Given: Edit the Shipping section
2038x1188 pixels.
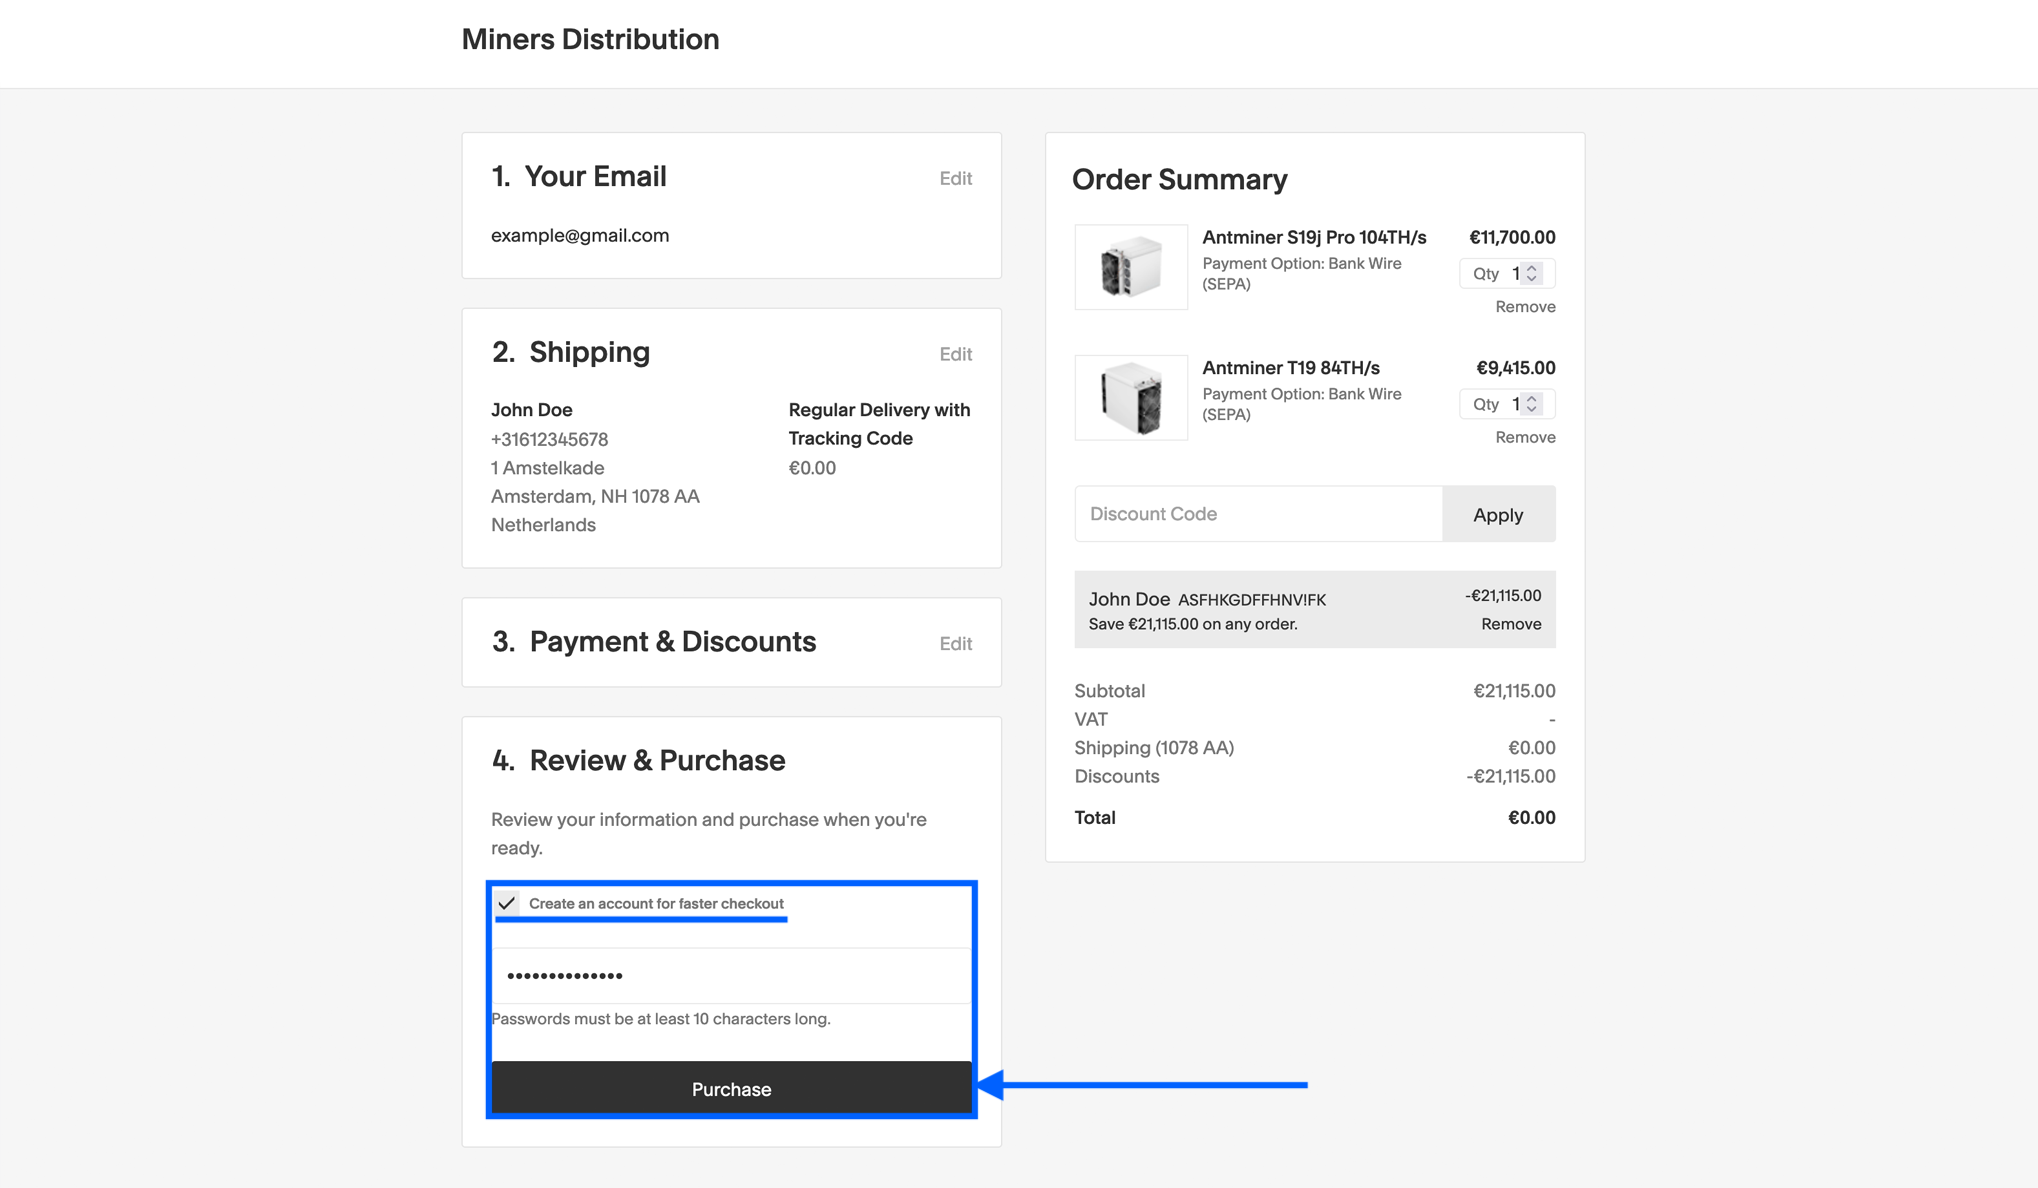Looking at the screenshot, I should pos(955,354).
